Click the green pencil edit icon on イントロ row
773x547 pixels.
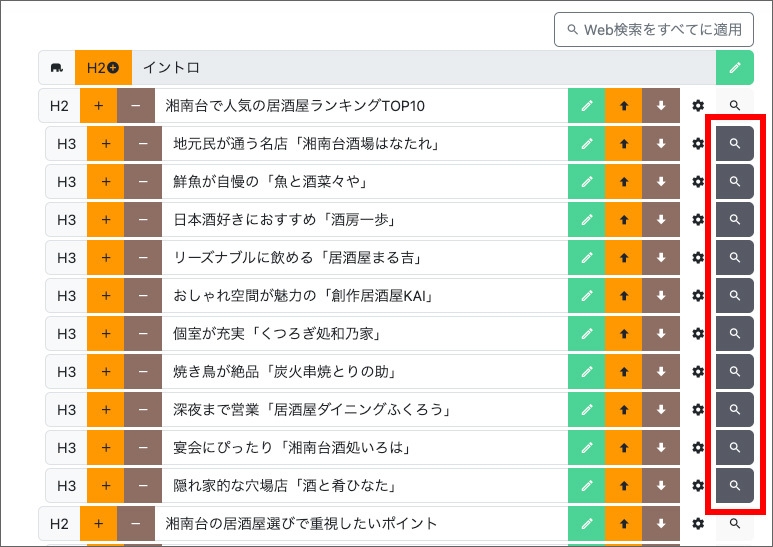click(x=735, y=68)
